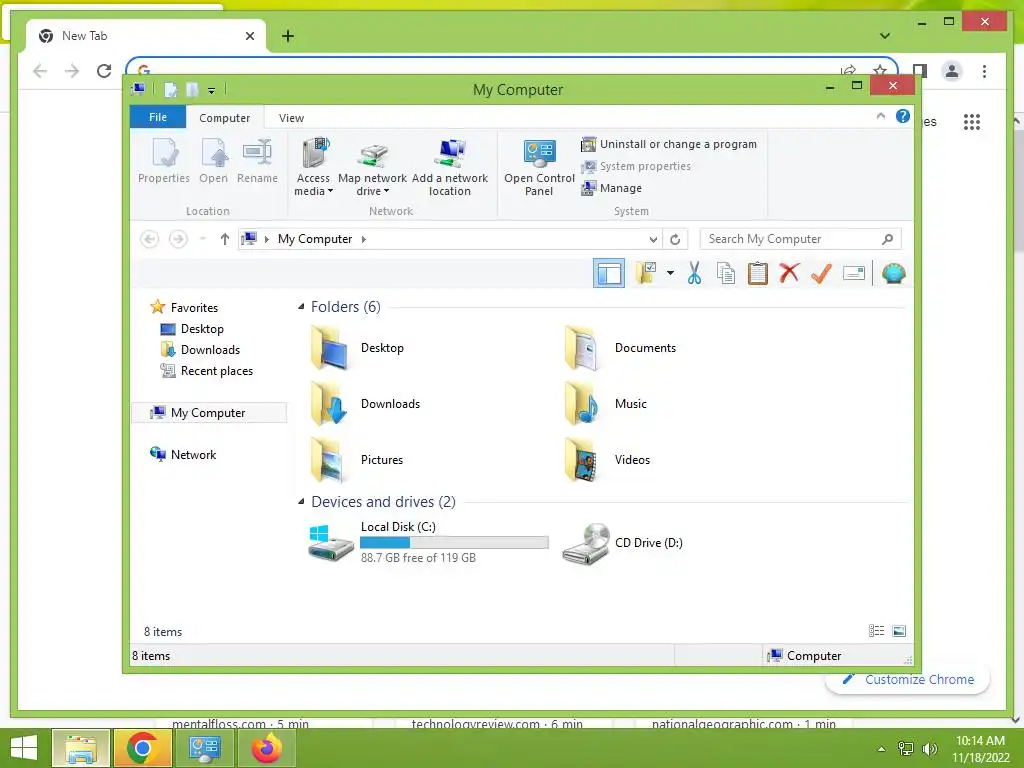Click the Local Disk usage bar
1024x768 pixels.
point(454,542)
